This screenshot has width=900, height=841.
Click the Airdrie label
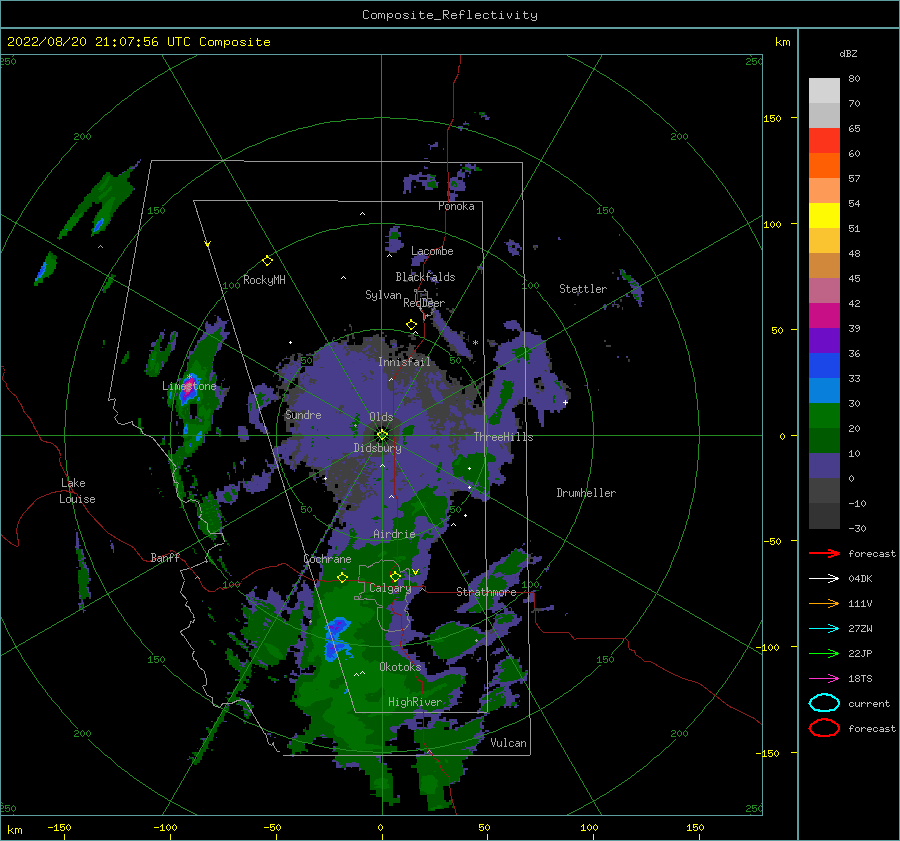click(x=394, y=534)
